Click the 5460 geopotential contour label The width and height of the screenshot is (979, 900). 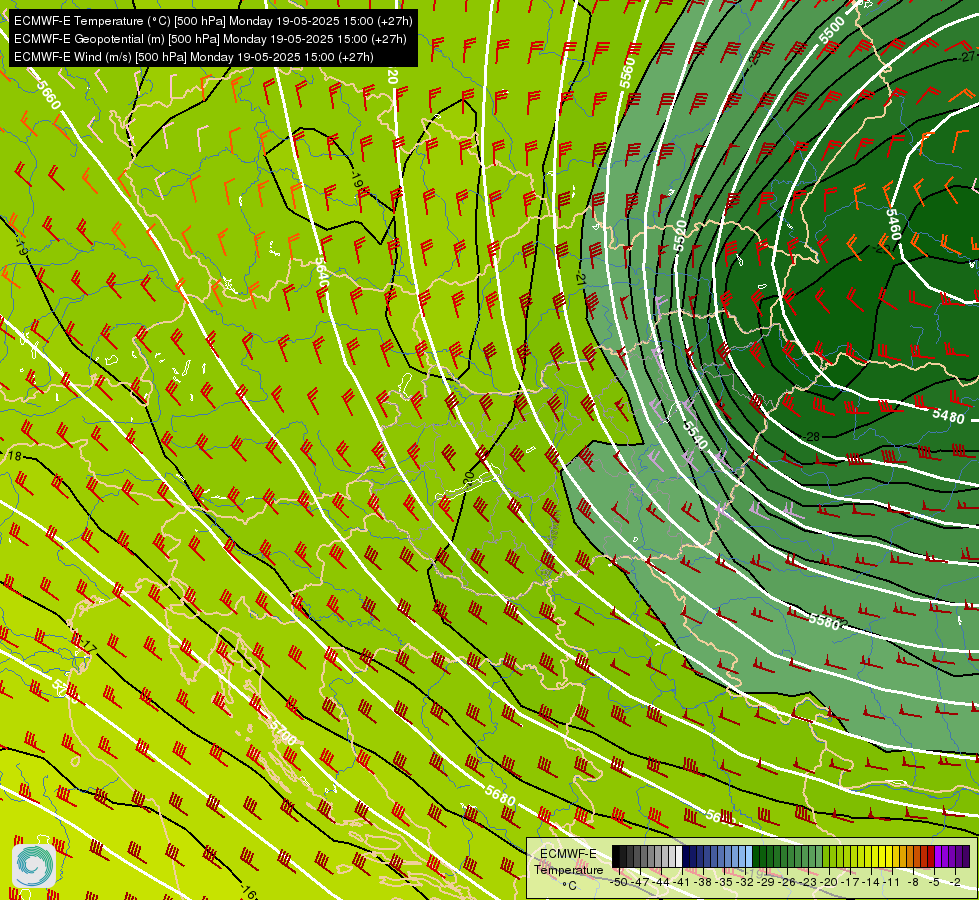[x=894, y=224]
